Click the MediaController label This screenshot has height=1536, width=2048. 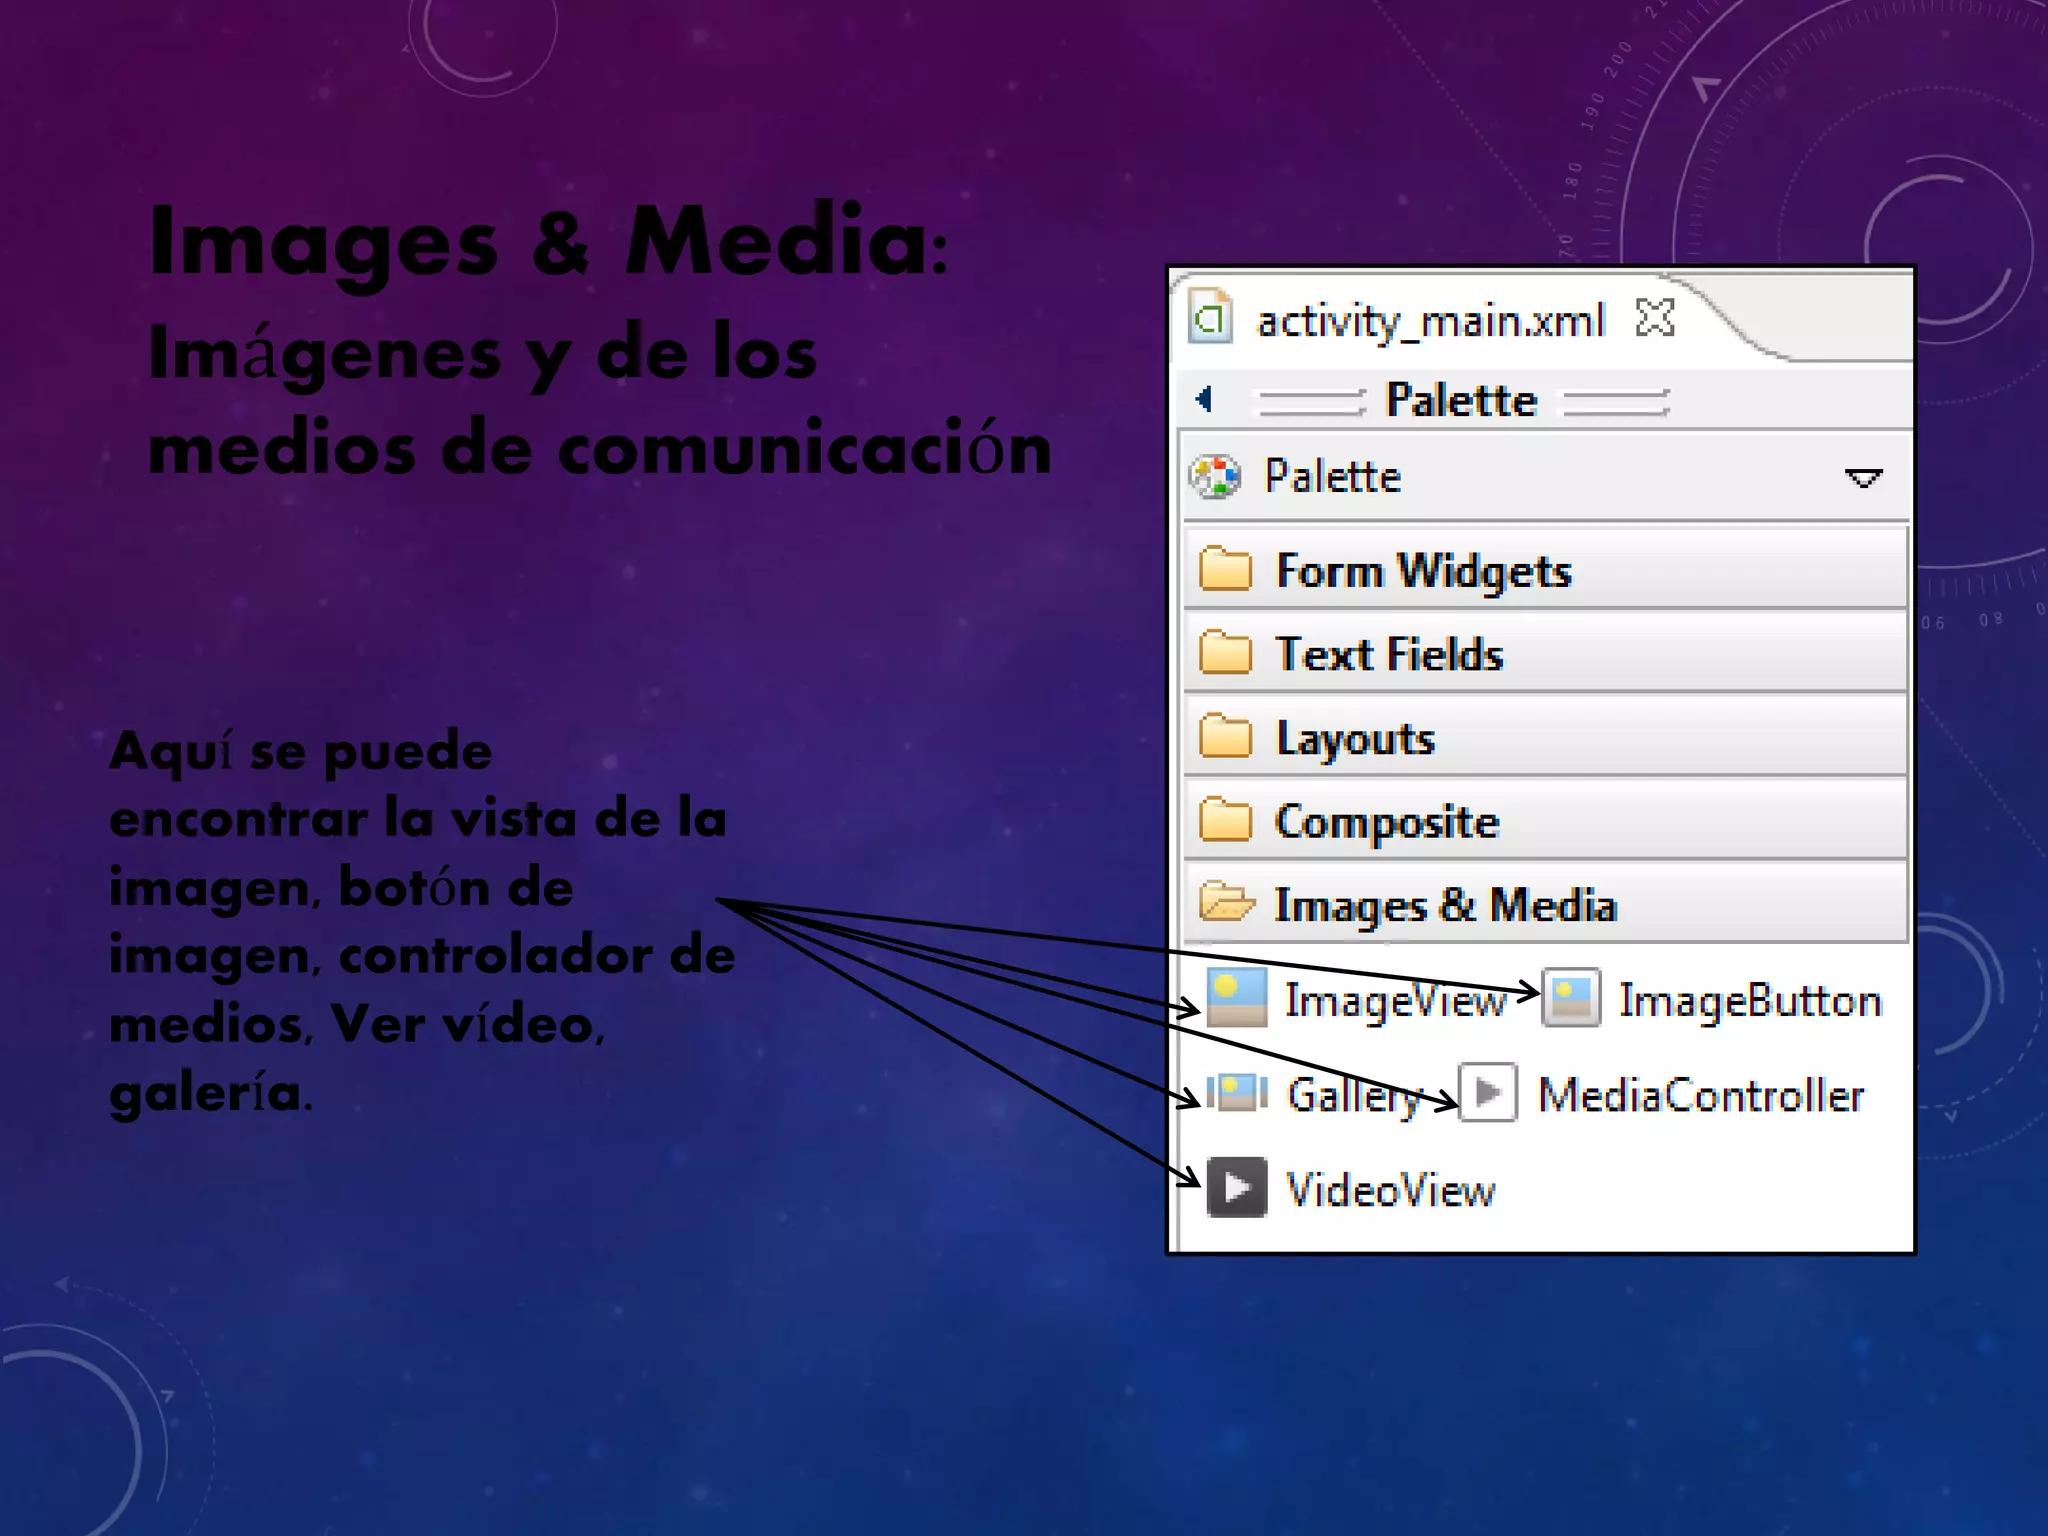(1701, 1095)
